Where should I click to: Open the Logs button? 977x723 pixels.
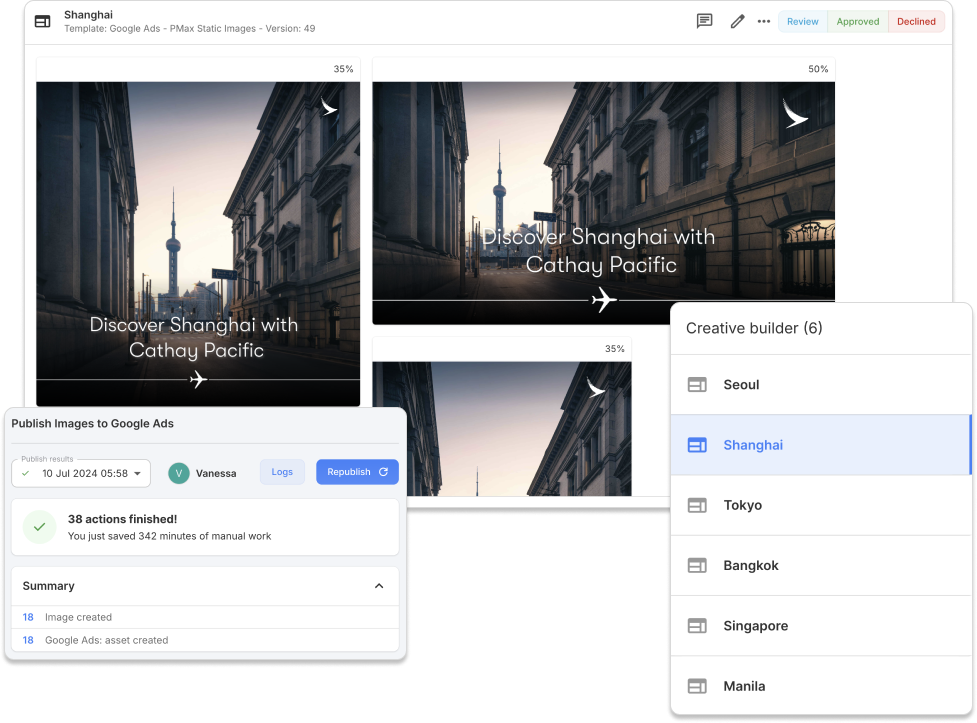click(282, 472)
